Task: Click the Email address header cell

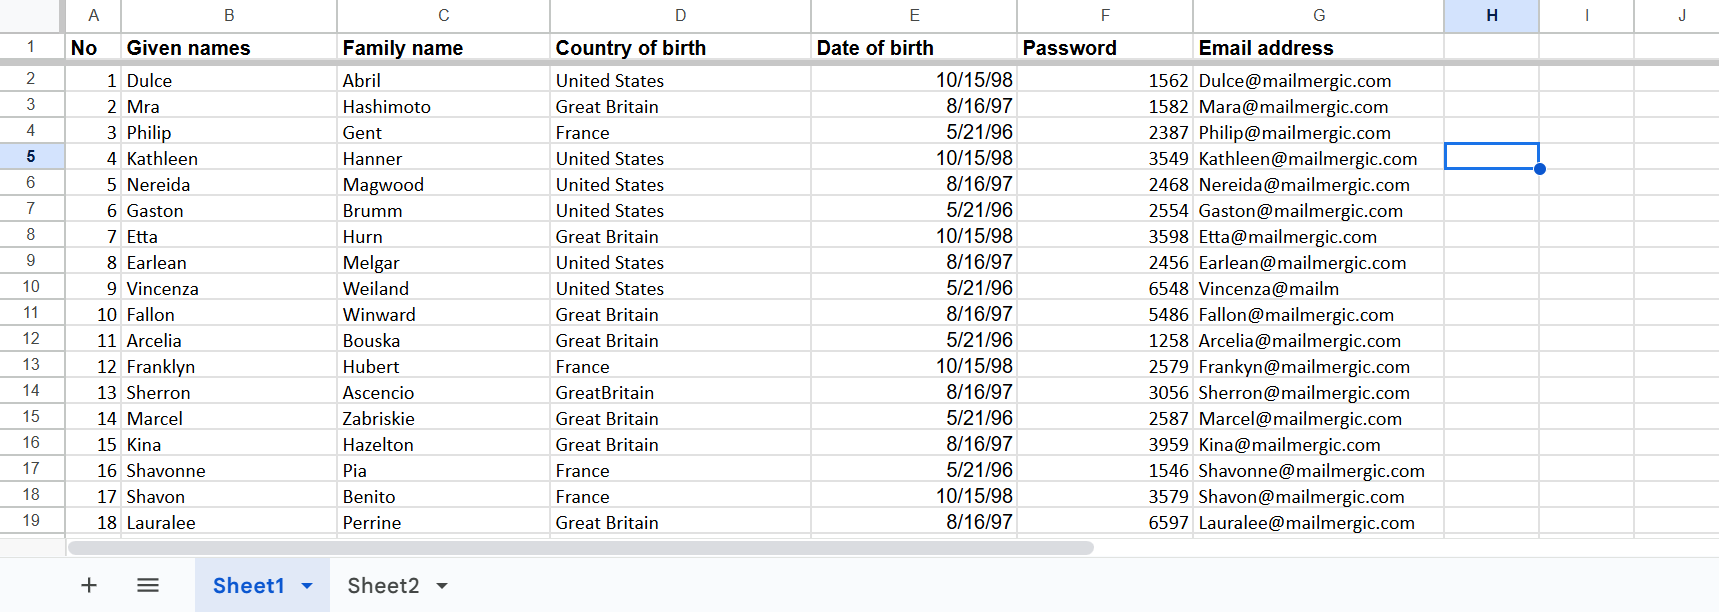Action: click(x=1317, y=48)
